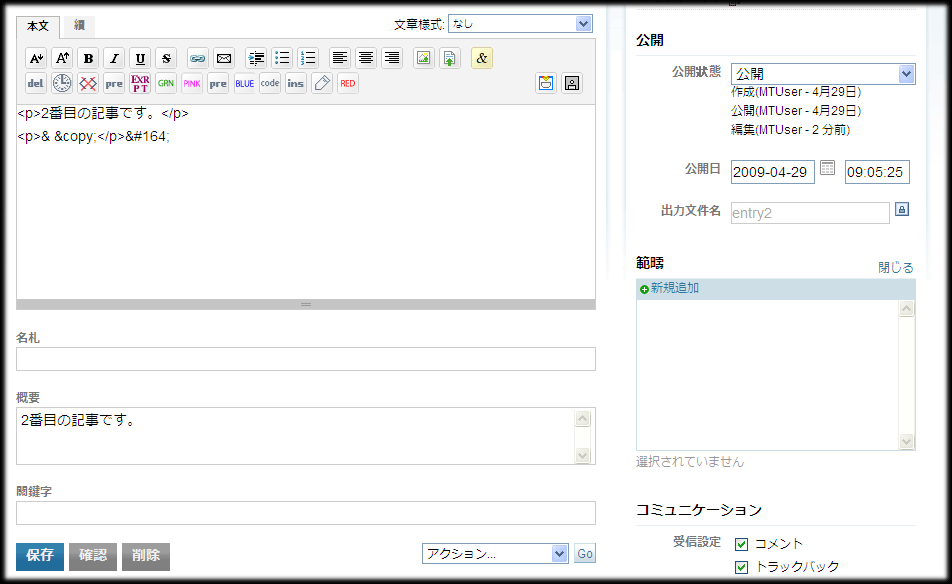
Task: Click into the 名札 input field
Action: coord(305,359)
